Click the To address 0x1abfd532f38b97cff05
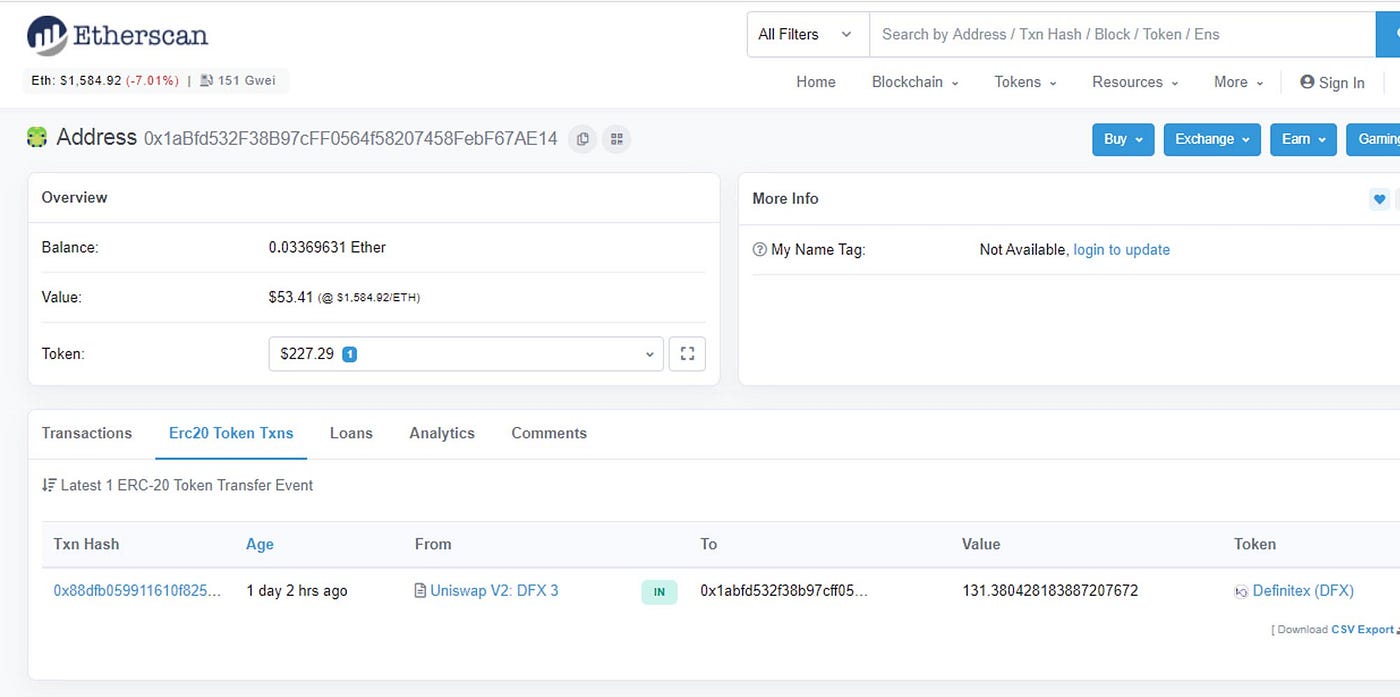The height and width of the screenshot is (697, 1400). tap(784, 591)
